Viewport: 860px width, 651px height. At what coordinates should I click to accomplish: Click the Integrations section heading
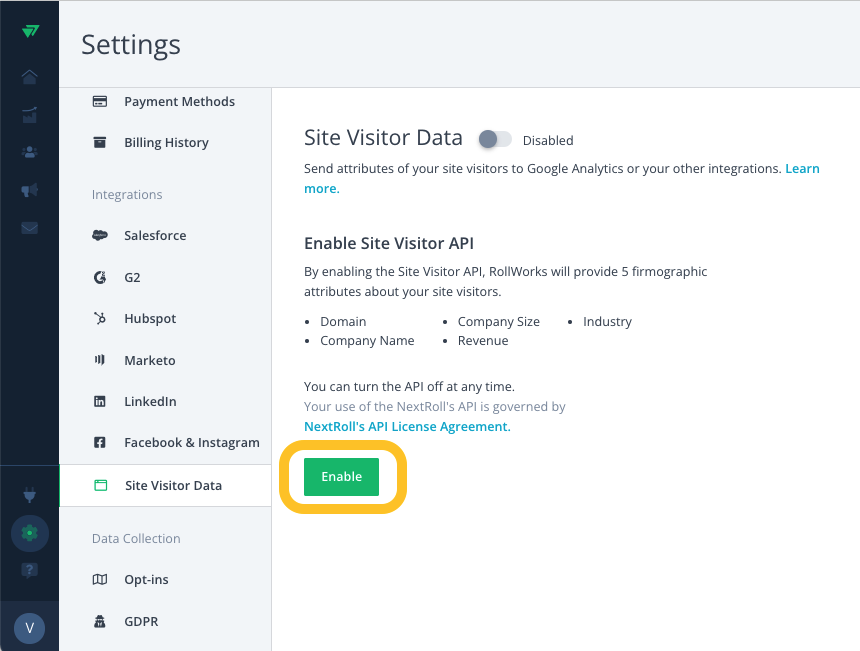point(127,195)
